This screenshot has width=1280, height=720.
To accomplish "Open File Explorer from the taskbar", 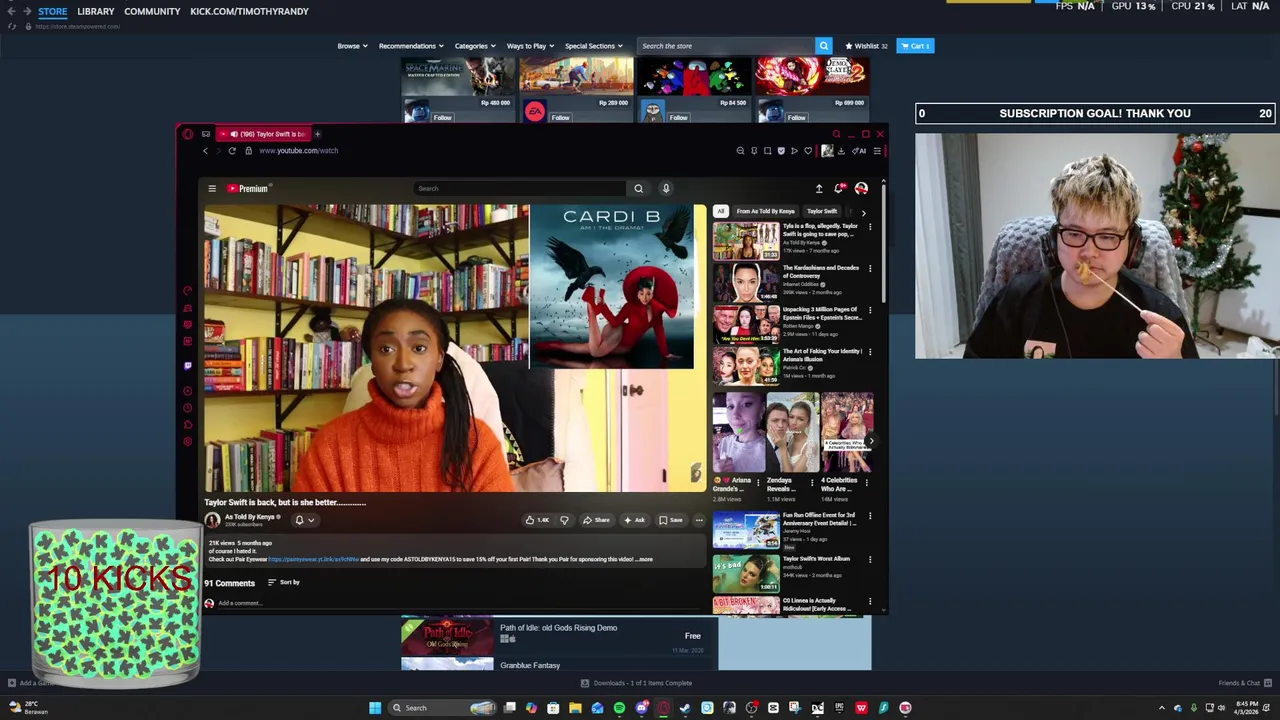I will point(575,708).
